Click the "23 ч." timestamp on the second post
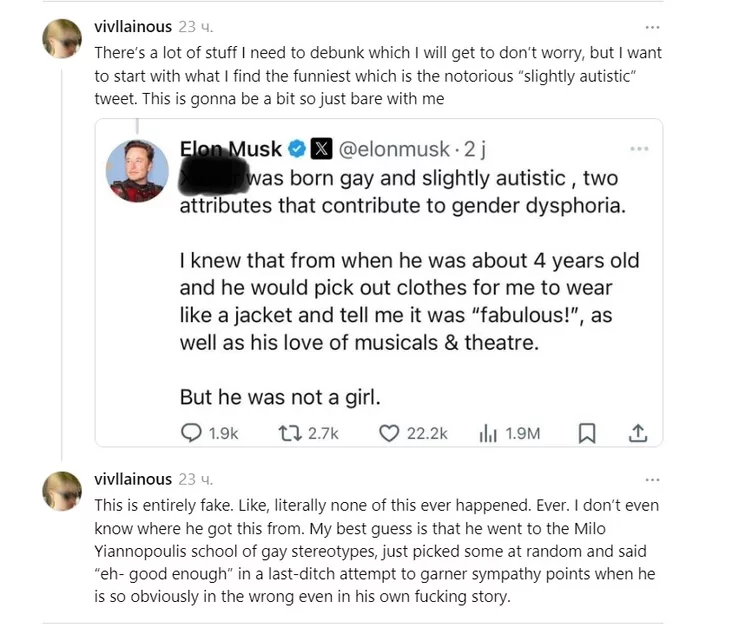 [x=196, y=480]
